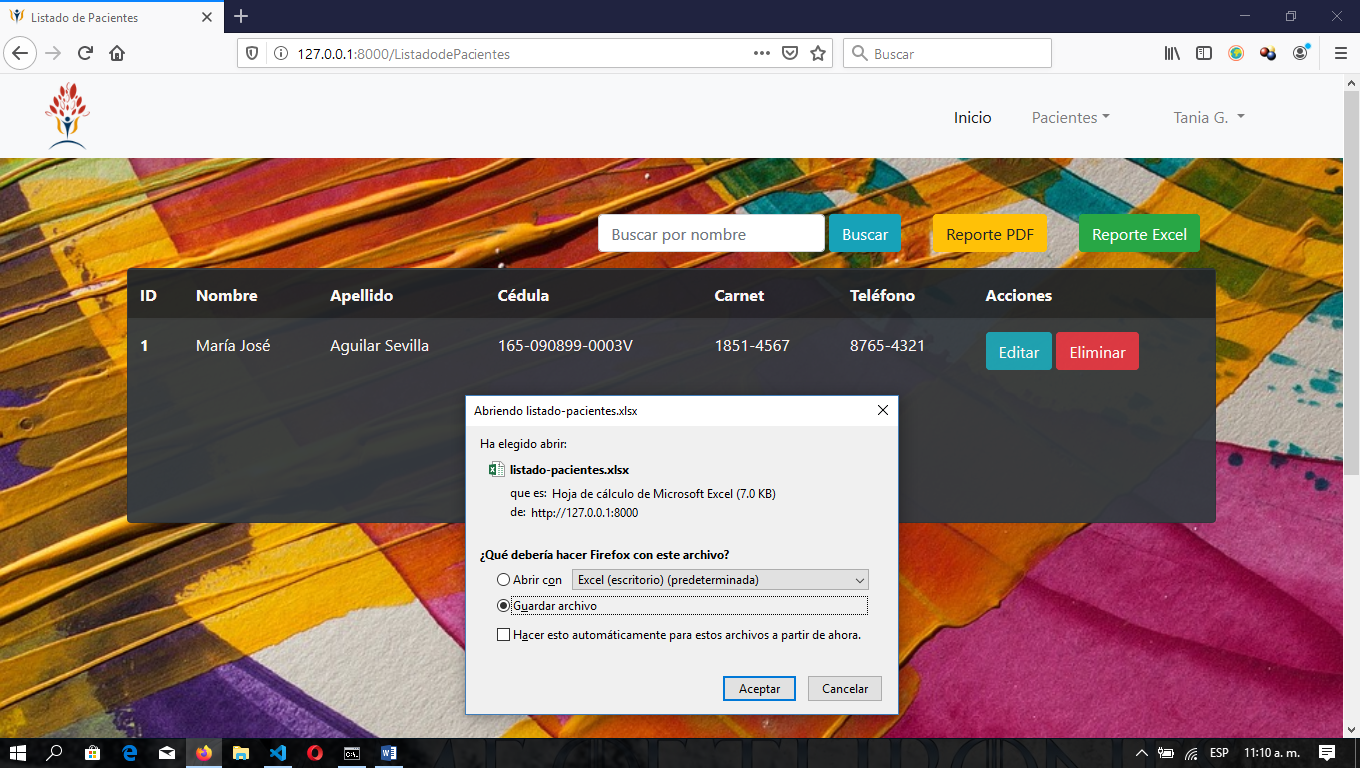Open the Firefox library icon

[x=1172, y=53]
